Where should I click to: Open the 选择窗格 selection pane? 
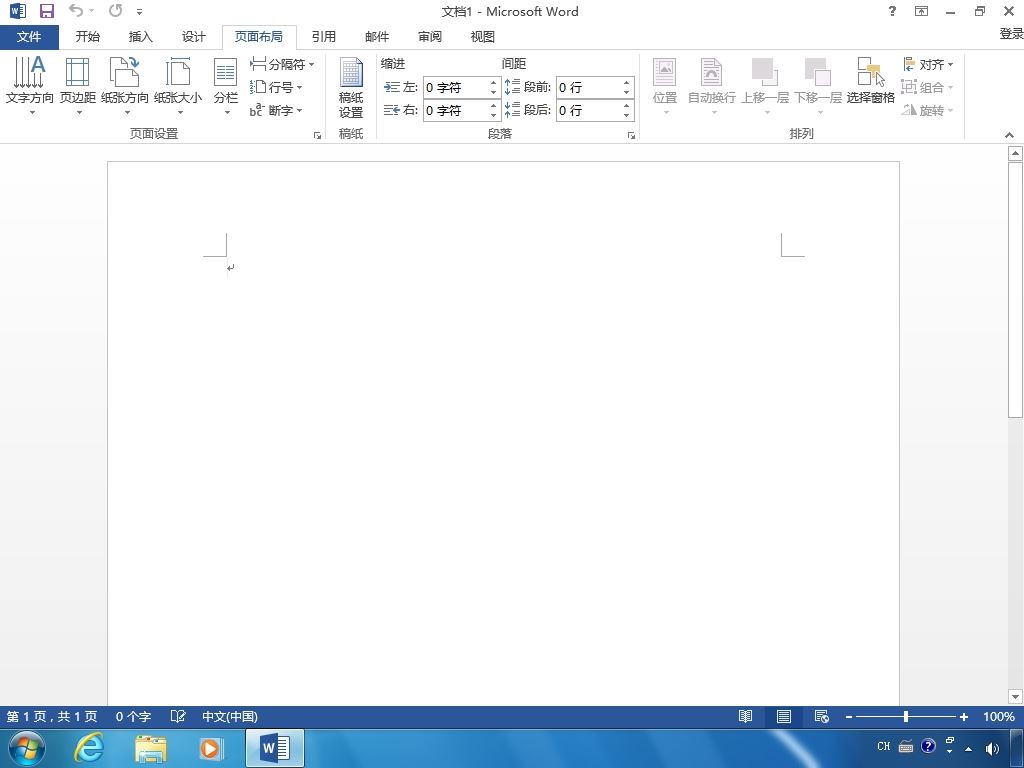[x=871, y=81]
